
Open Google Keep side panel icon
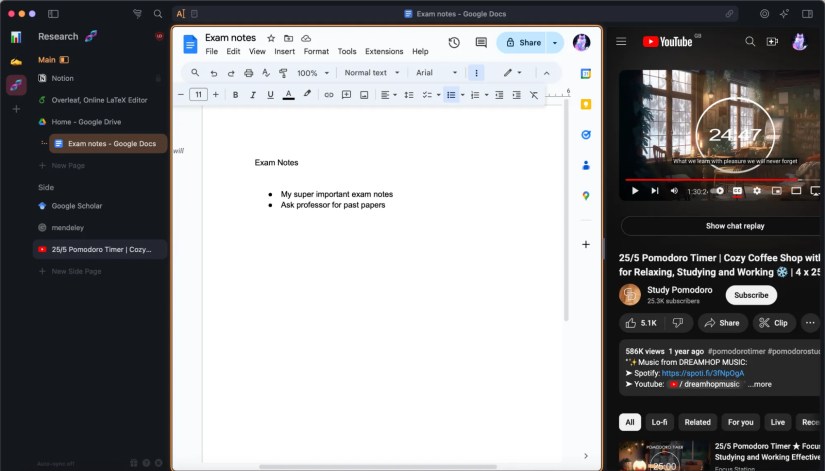pos(586,104)
